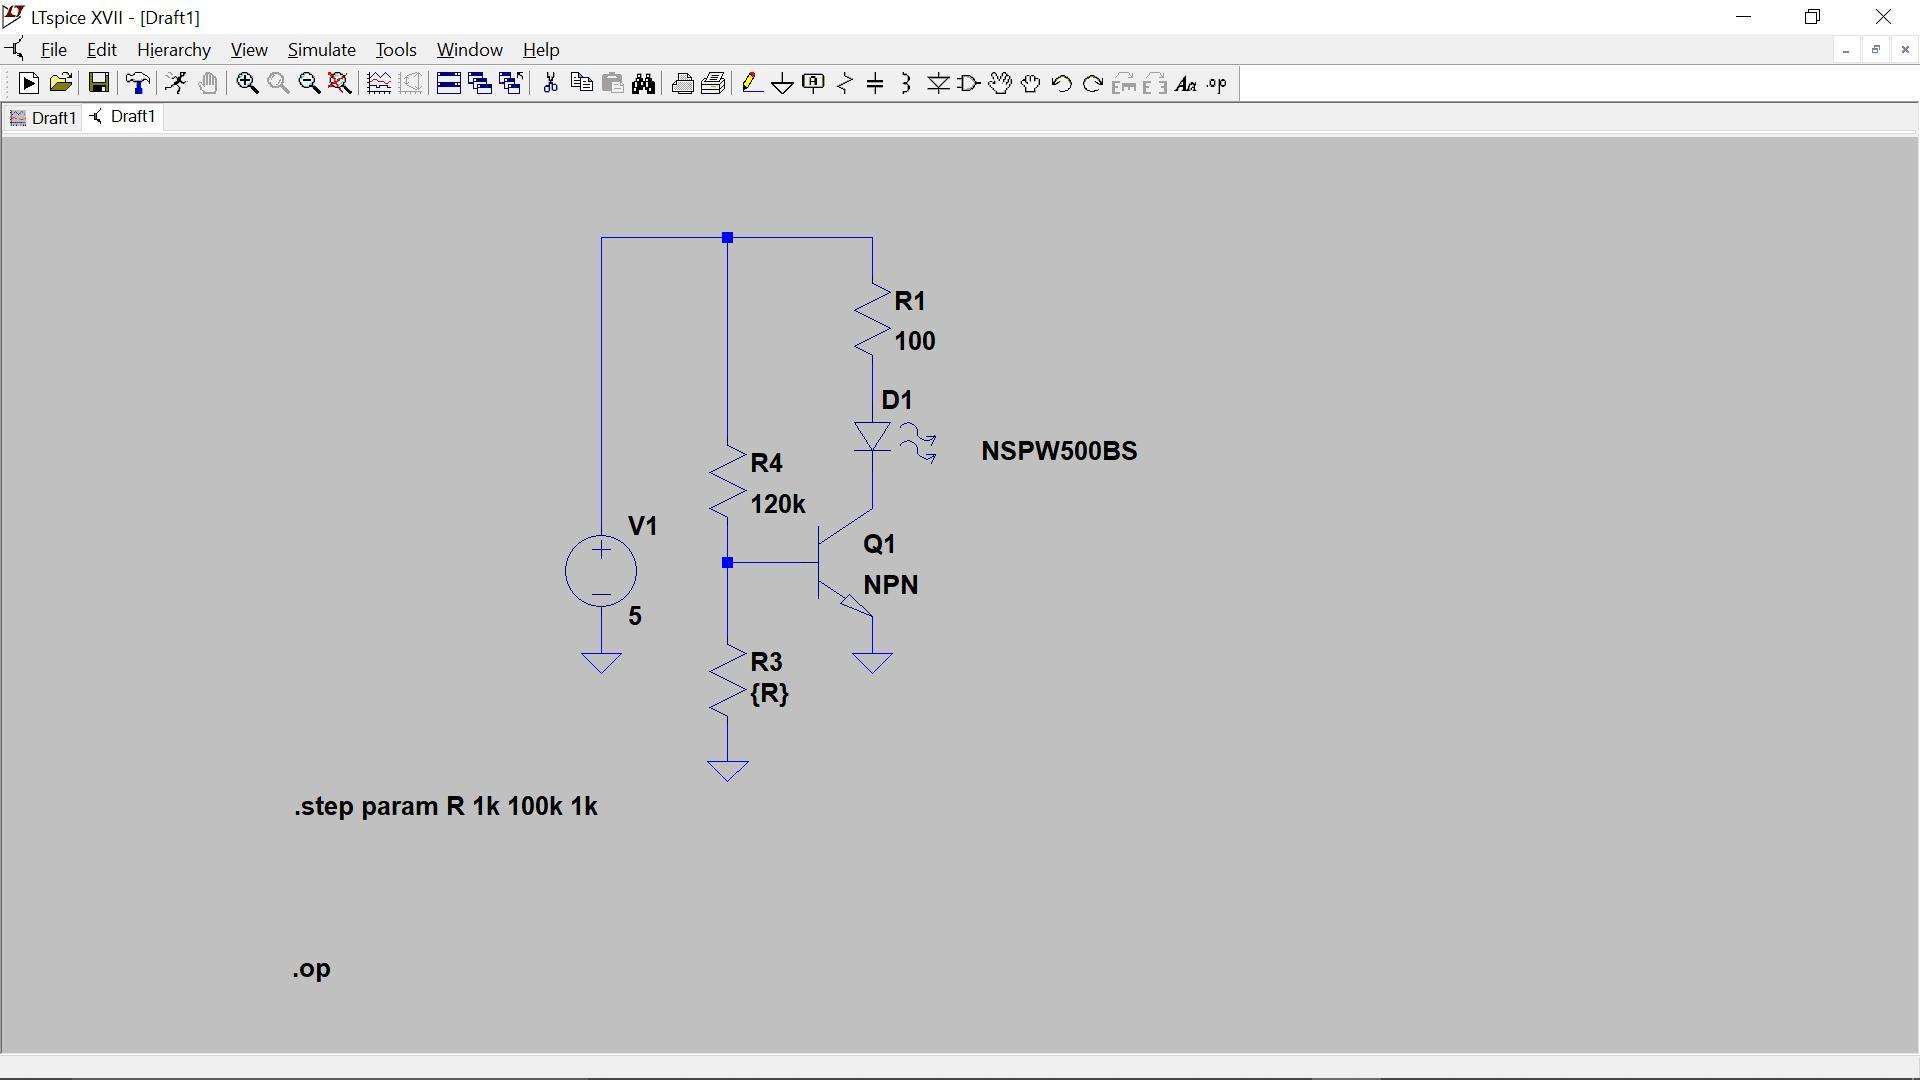Screen dimensions: 1920x1080
Task: Open the Hierarchy menu
Action: click(173, 50)
